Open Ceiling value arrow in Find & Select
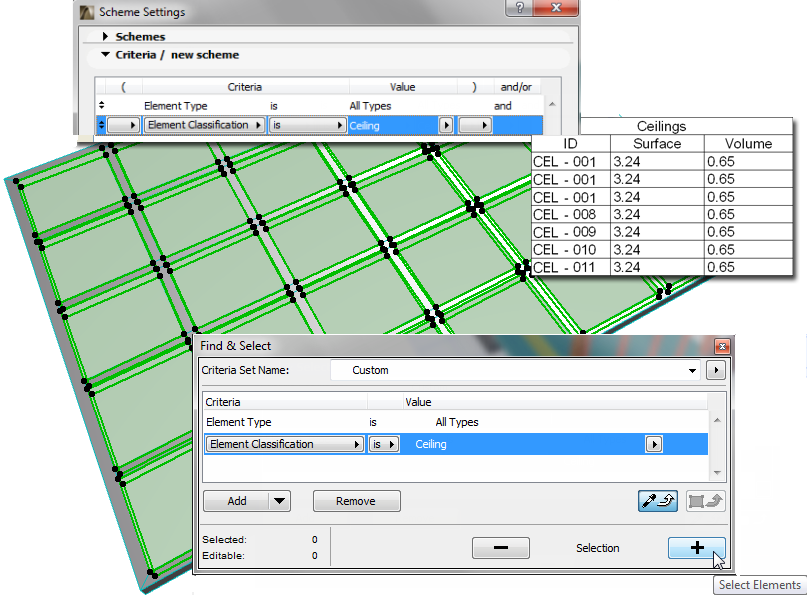809x597 pixels. tap(654, 444)
